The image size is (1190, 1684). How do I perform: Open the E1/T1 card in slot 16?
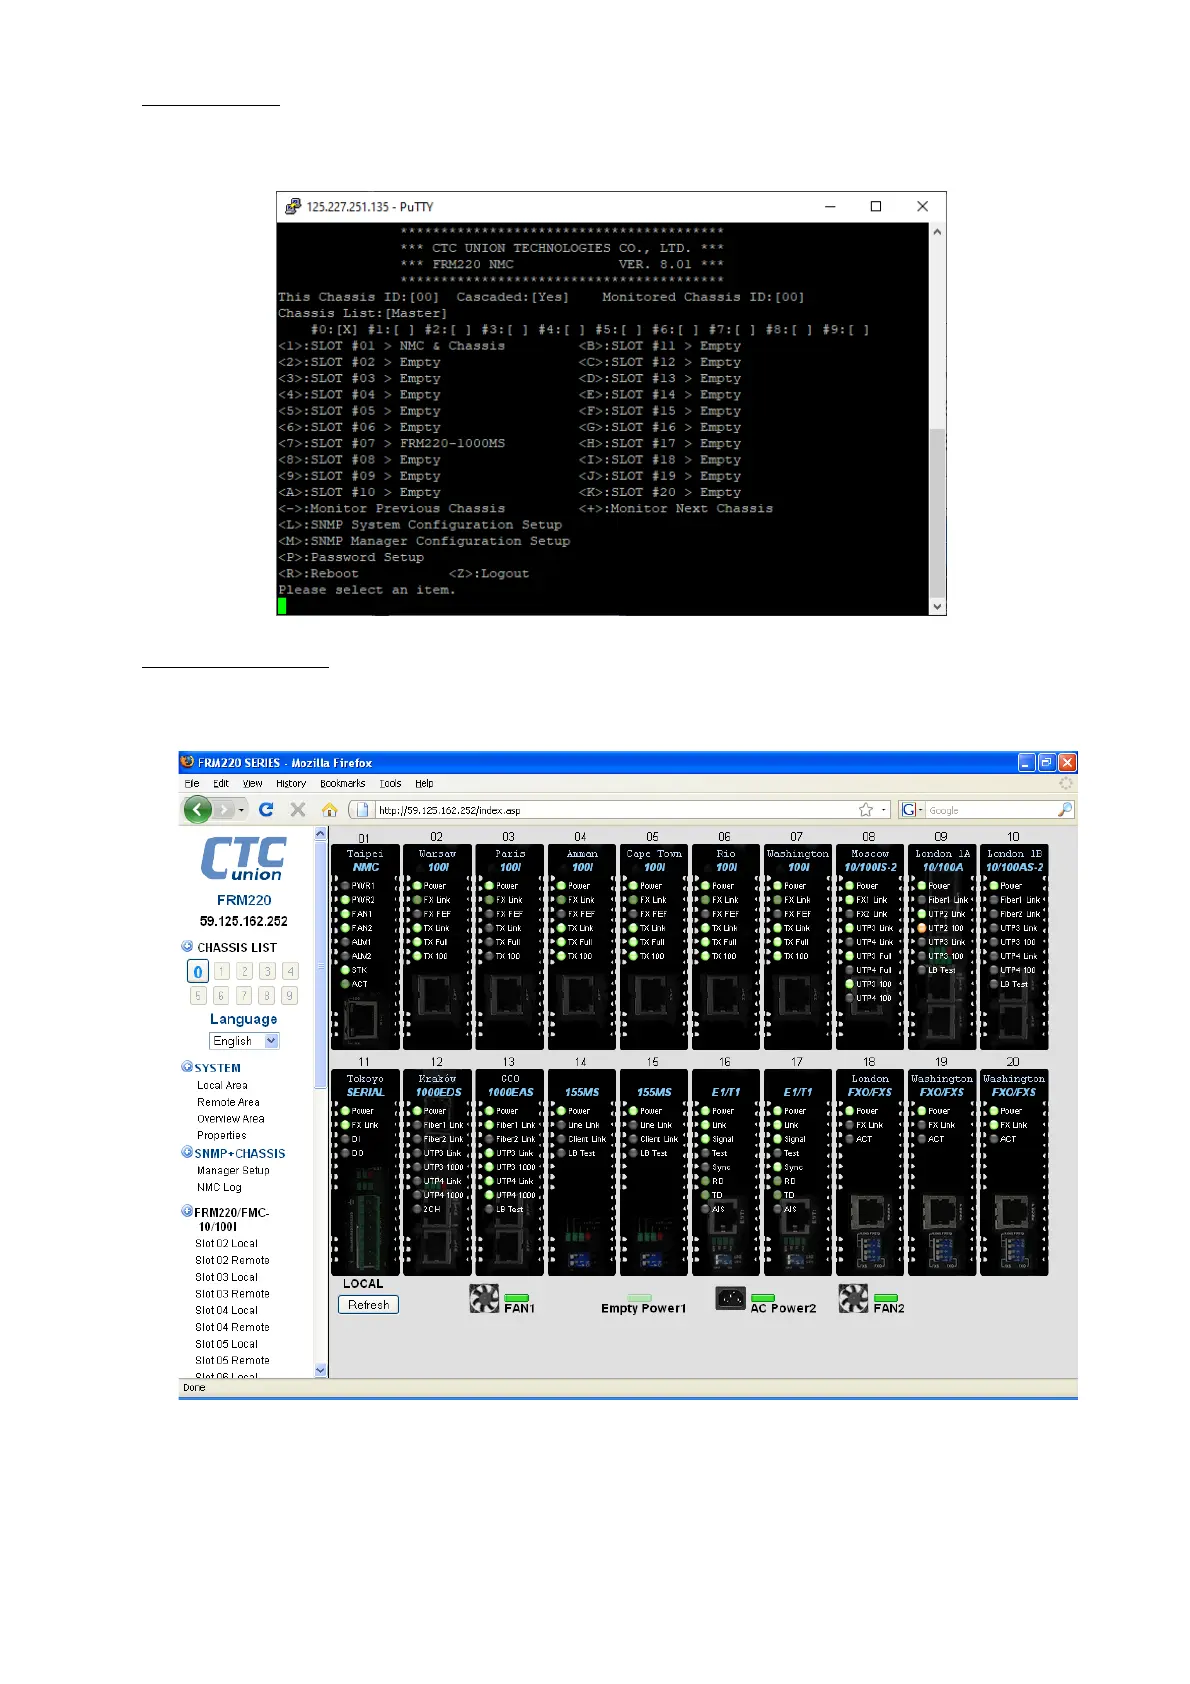tap(725, 1172)
